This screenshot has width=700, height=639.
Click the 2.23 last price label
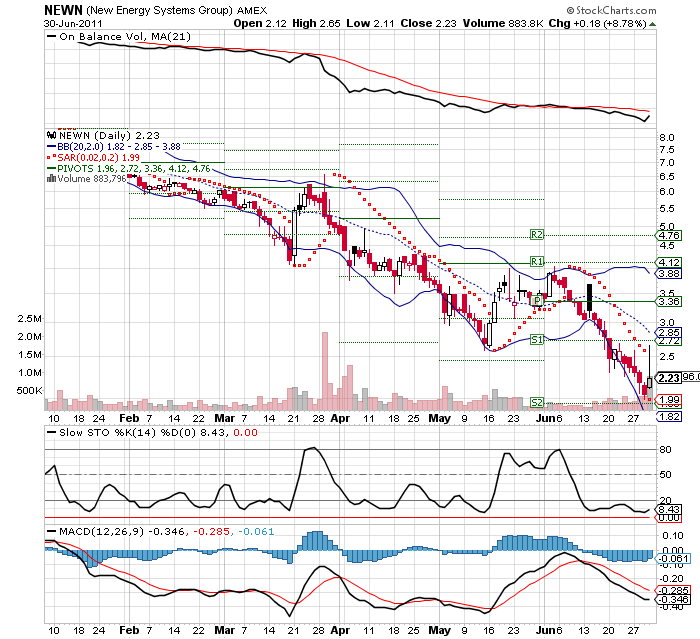[669, 378]
